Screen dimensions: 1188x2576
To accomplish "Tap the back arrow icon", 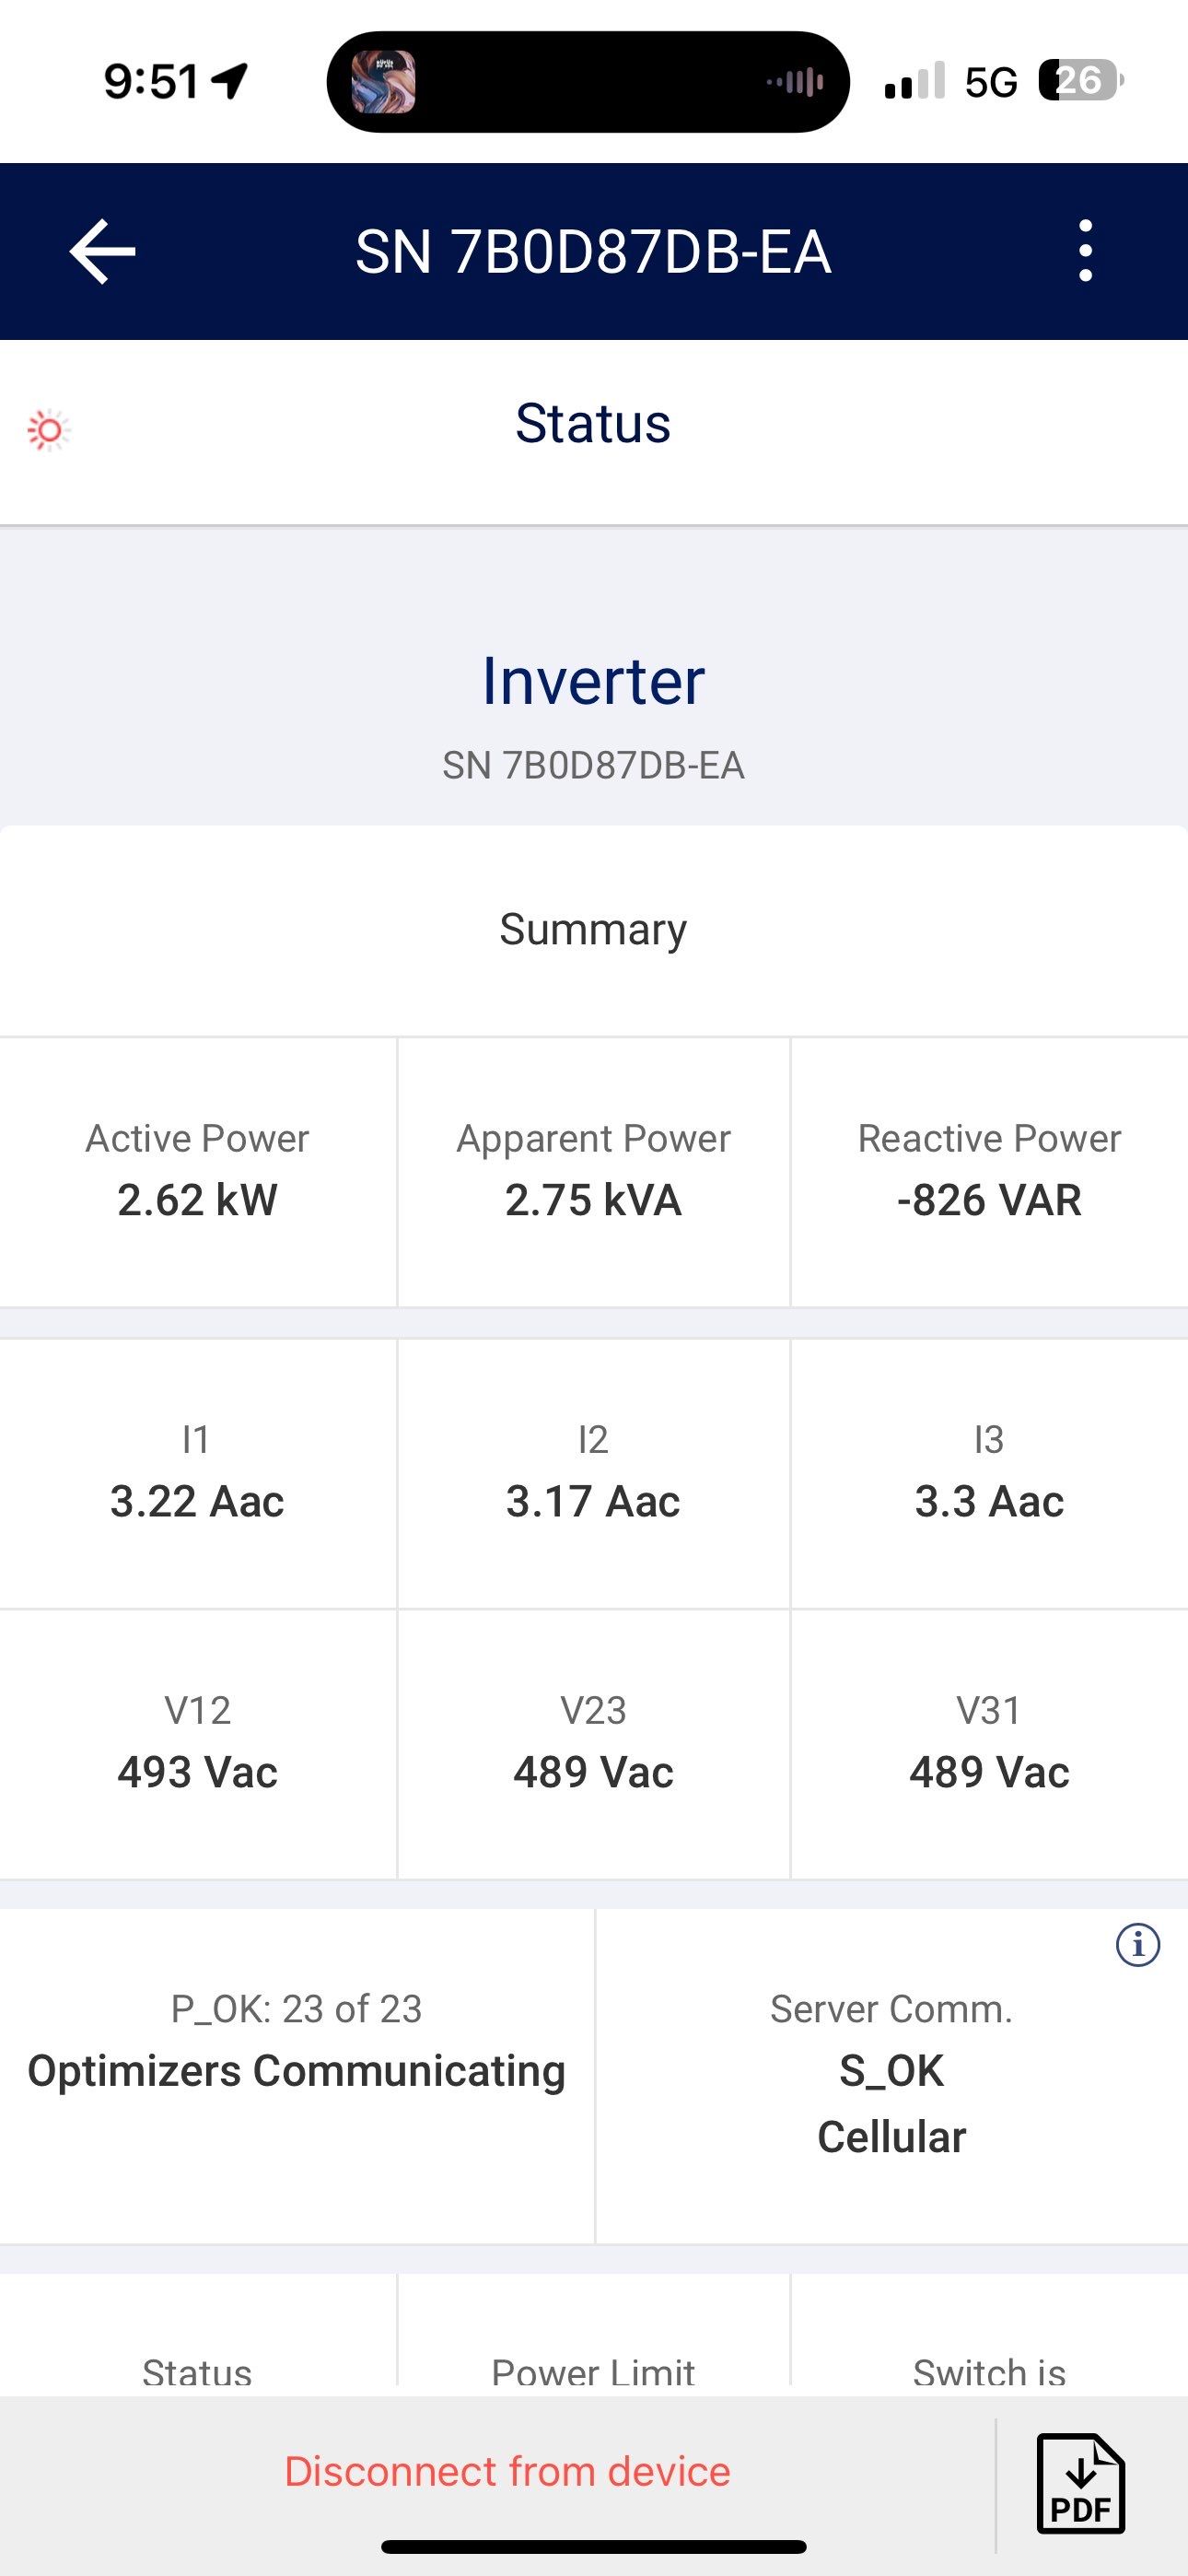I will pos(102,251).
